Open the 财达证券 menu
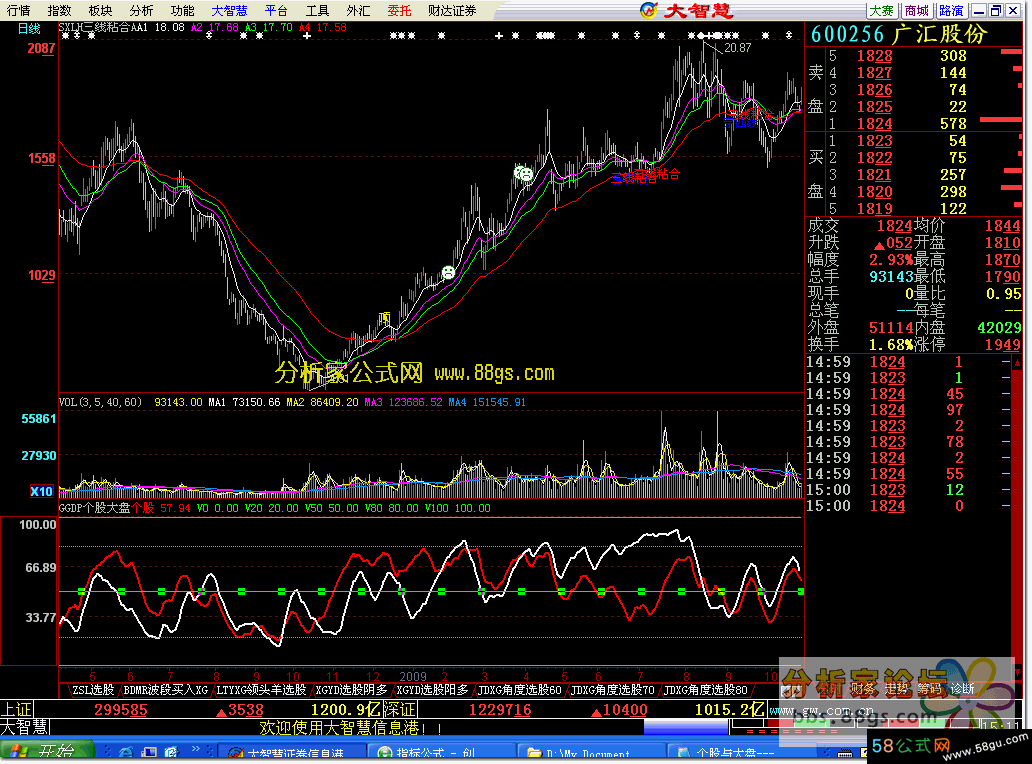1032x764 pixels. [x=452, y=11]
